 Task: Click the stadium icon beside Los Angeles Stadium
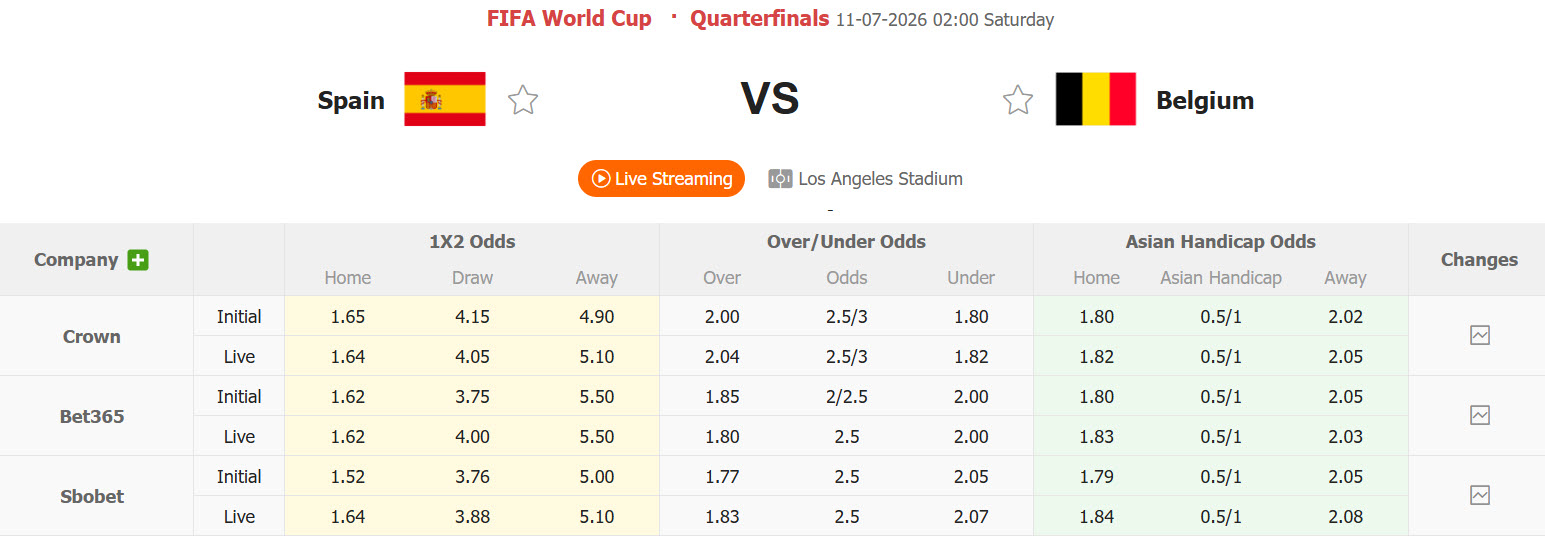780,179
